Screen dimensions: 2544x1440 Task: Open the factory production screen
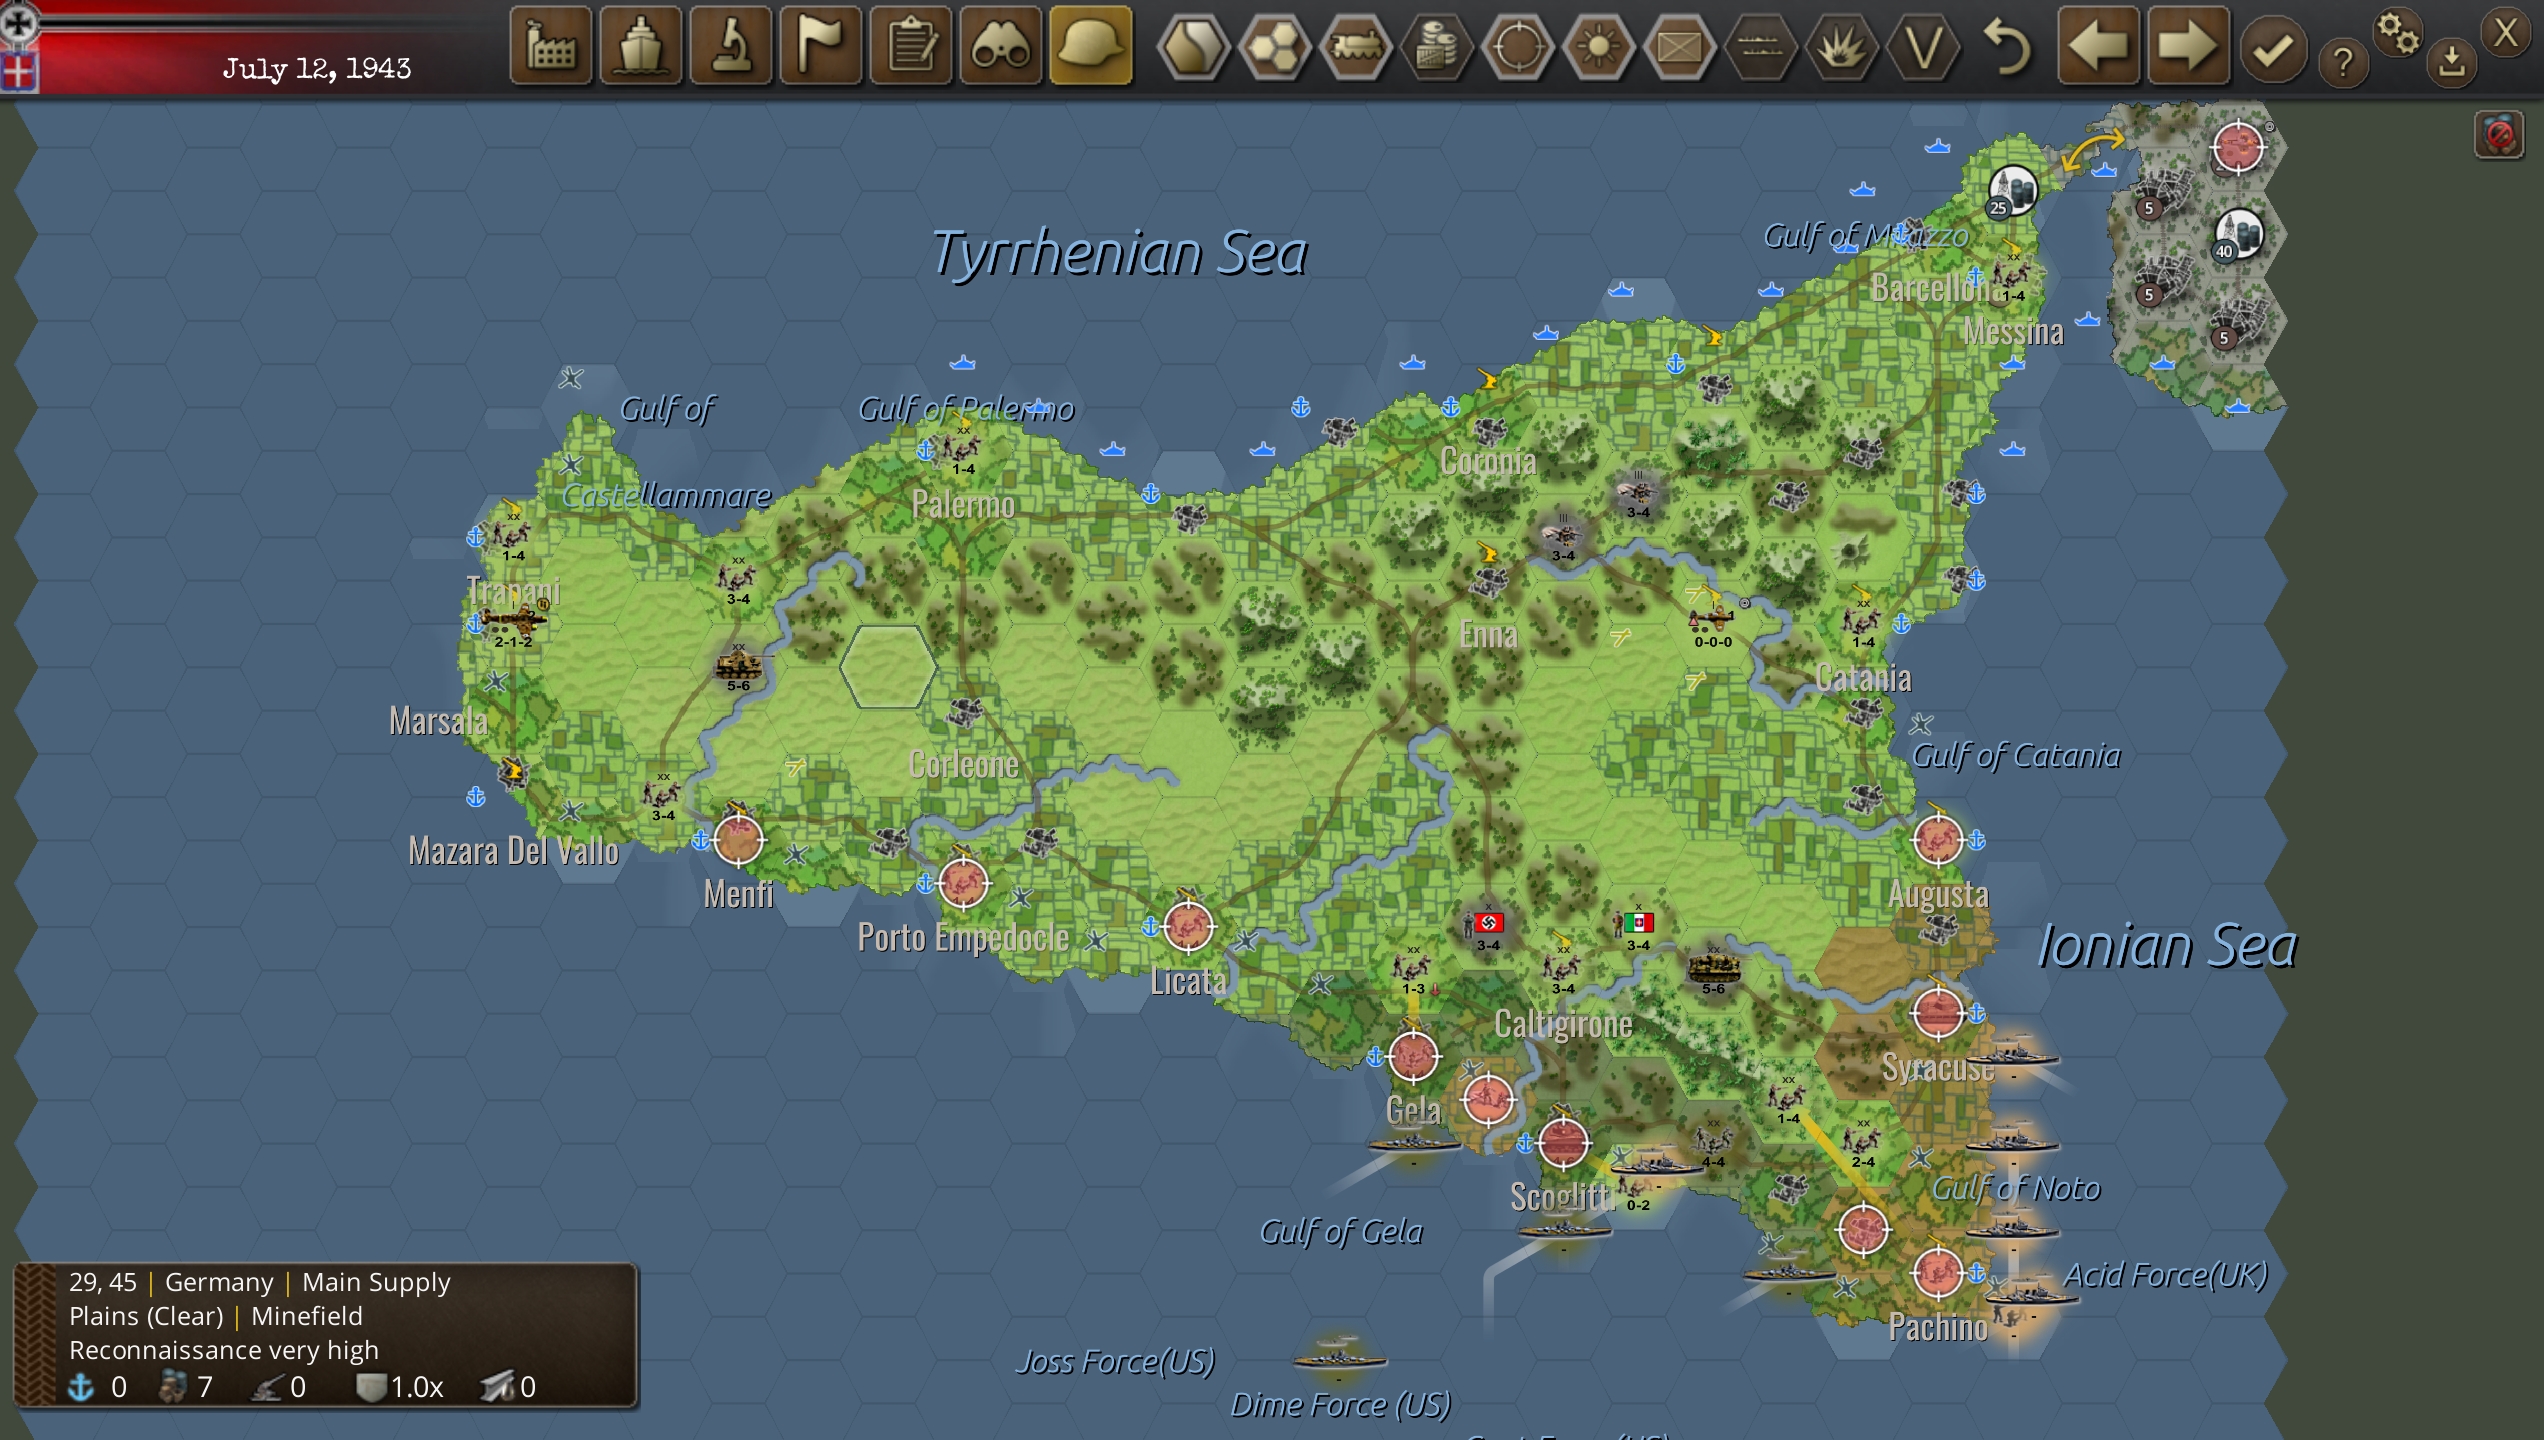551,46
